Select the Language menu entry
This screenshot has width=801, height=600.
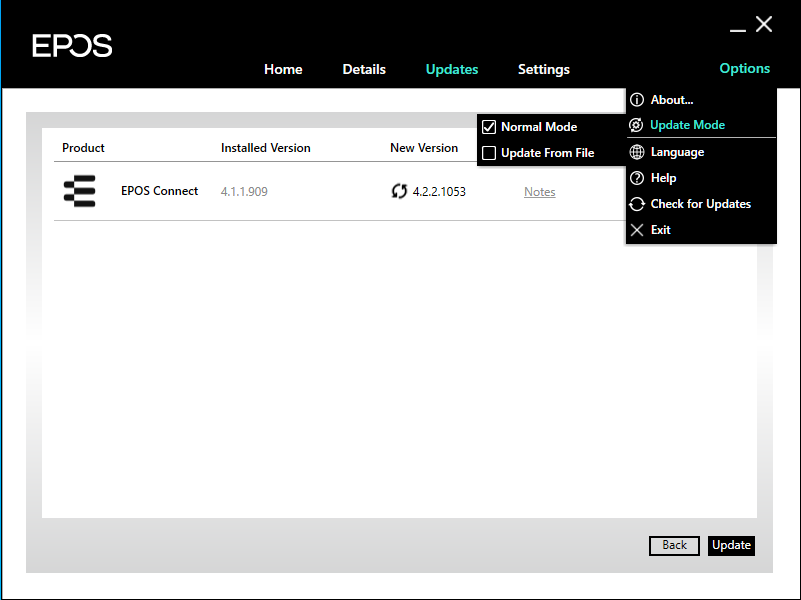pyautogui.click(x=701, y=152)
